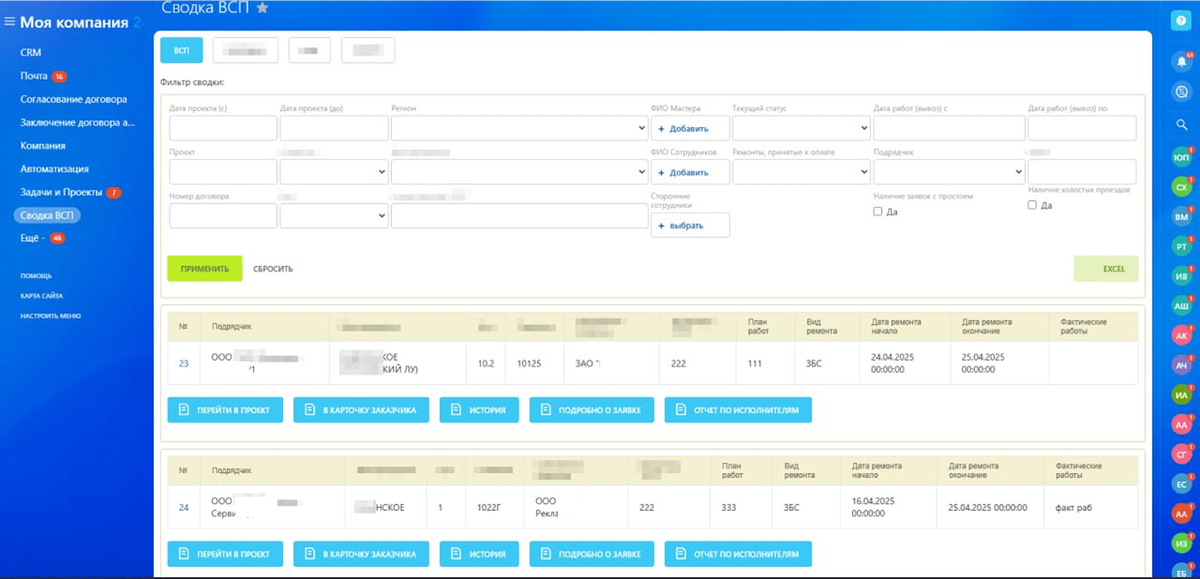Expand the Подрядчик filter dropdown
The height and width of the screenshot is (579, 1200).
(x=949, y=172)
